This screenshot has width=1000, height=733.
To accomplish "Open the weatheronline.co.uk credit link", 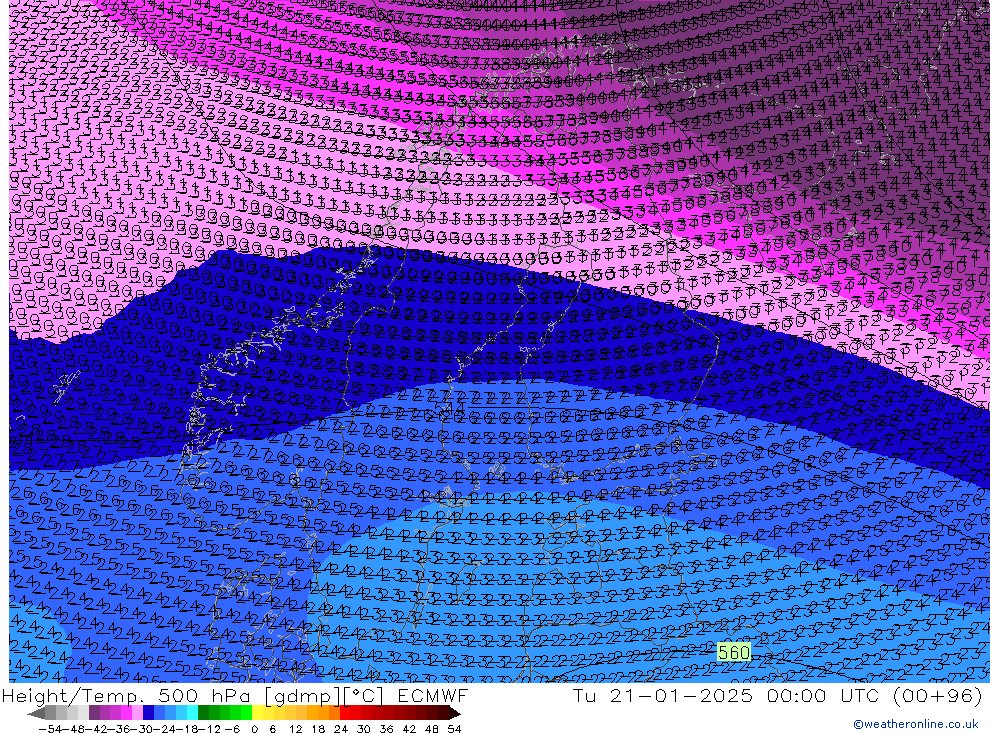I will pyautogui.click(x=916, y=724).
